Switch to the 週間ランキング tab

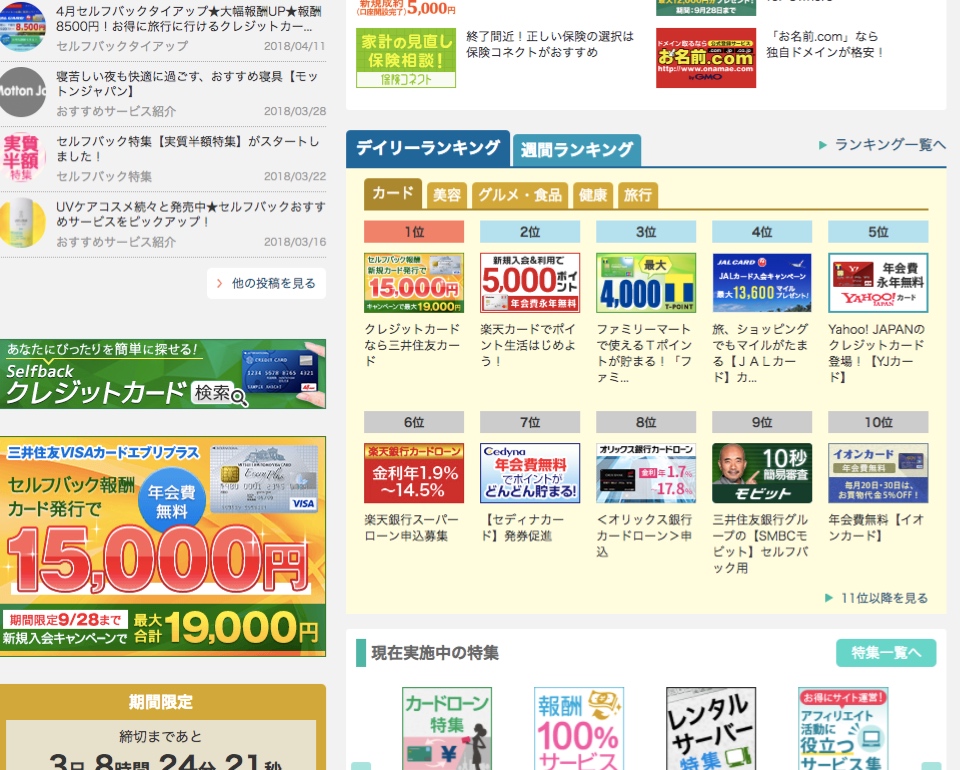point(577,150)
